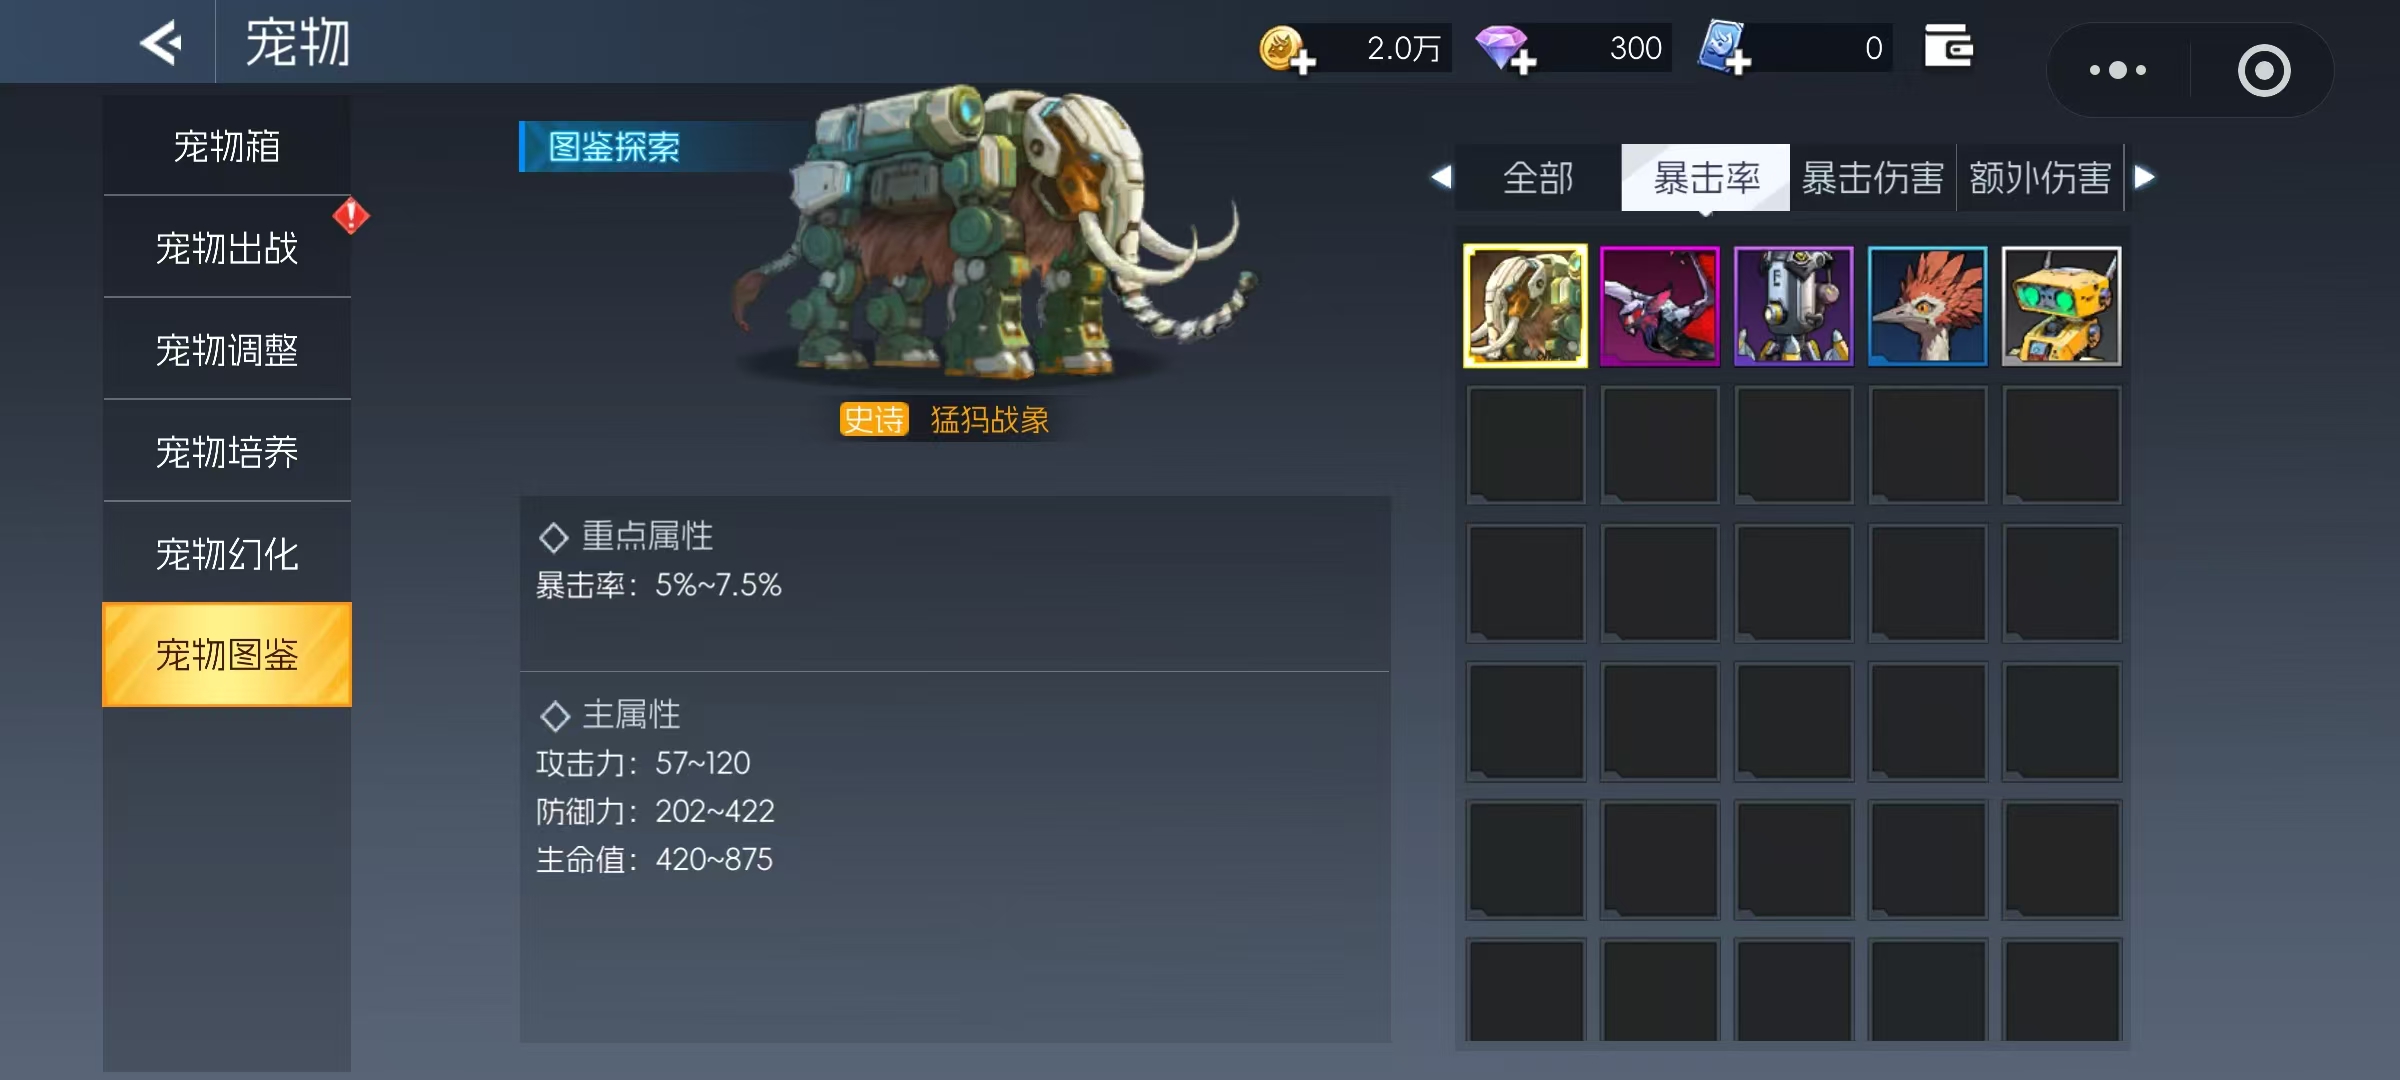Switch to the 额外伤害 filter tab

(2040, 178)
